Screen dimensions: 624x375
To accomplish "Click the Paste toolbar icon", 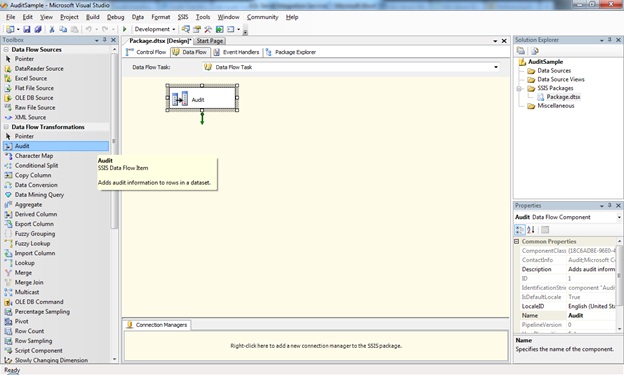I will pyautogui.click(x=74, y=29).
